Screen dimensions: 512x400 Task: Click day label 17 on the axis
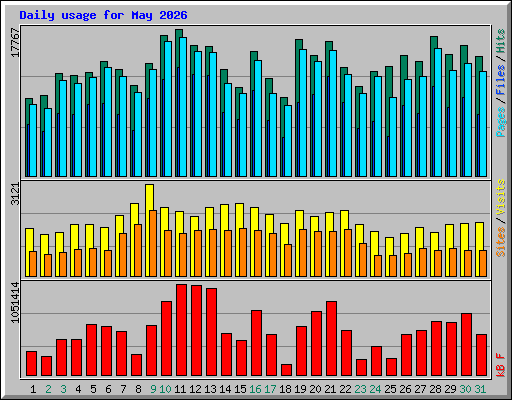pyautogui.click(x=270, y=389)
